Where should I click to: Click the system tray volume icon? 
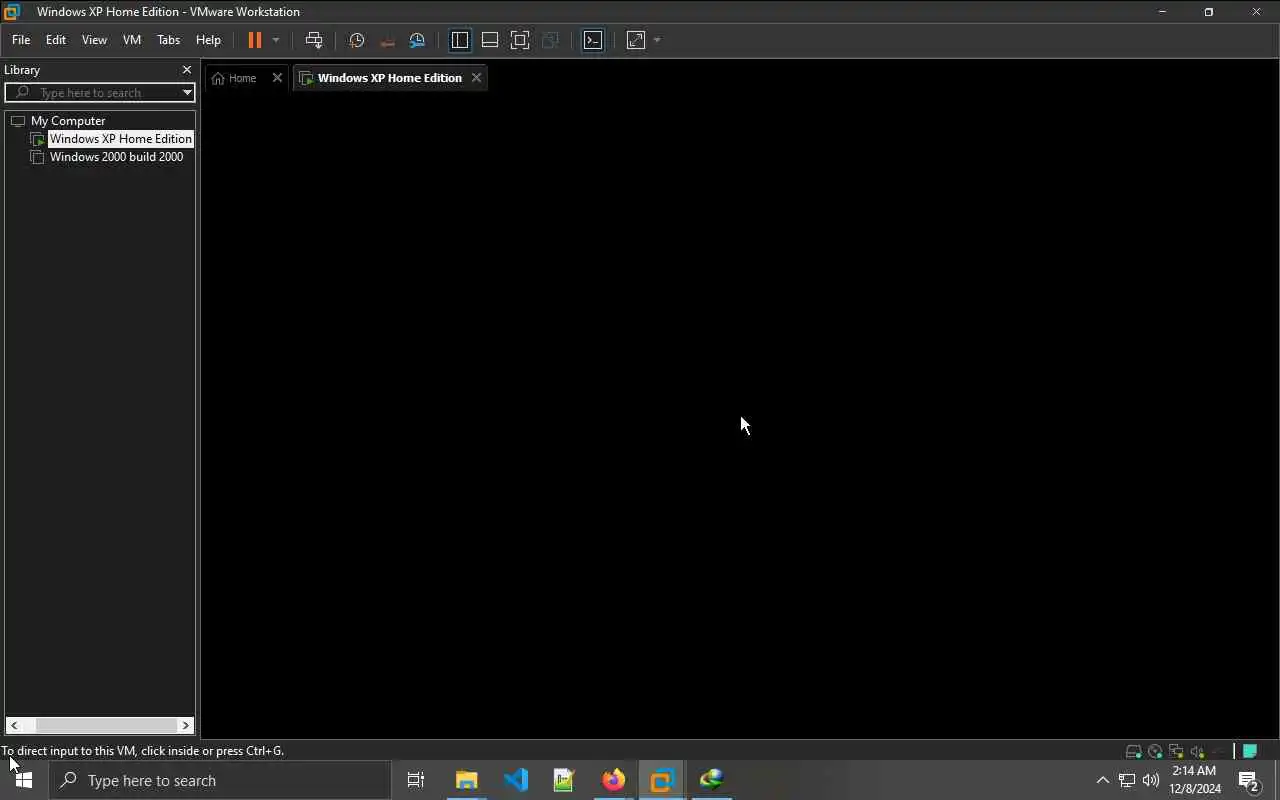1151,780
